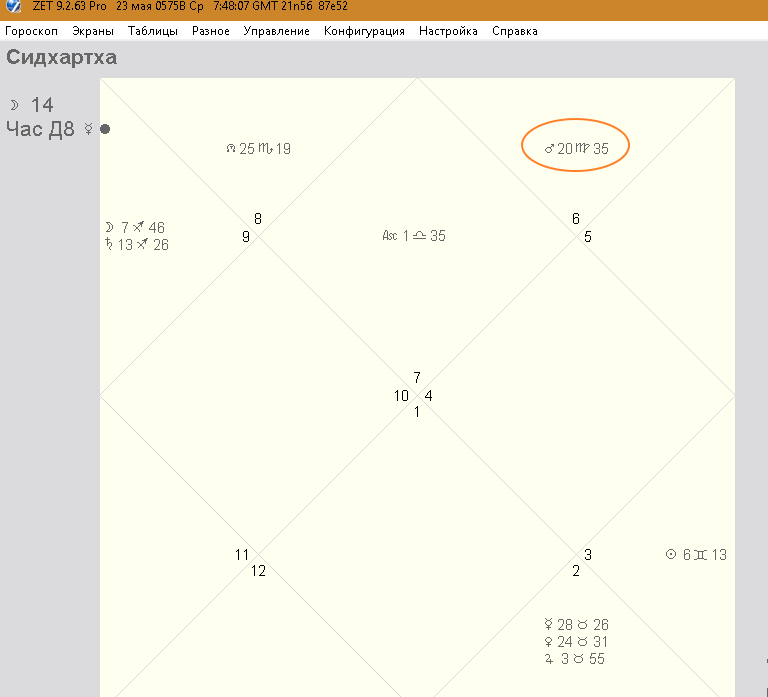The height and width of the screenshot is (697, 768).
Task: Click the time 7:48:07 GMT in title bar
Action: (245, 6)
